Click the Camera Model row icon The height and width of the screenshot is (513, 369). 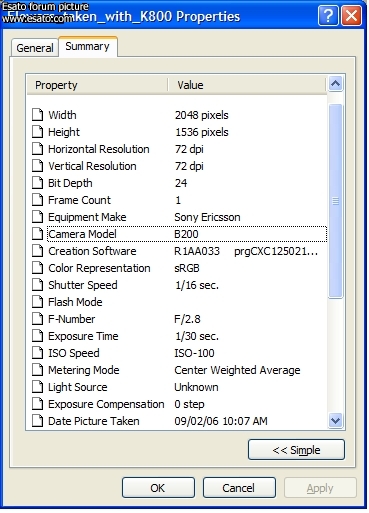pos(37,234)
